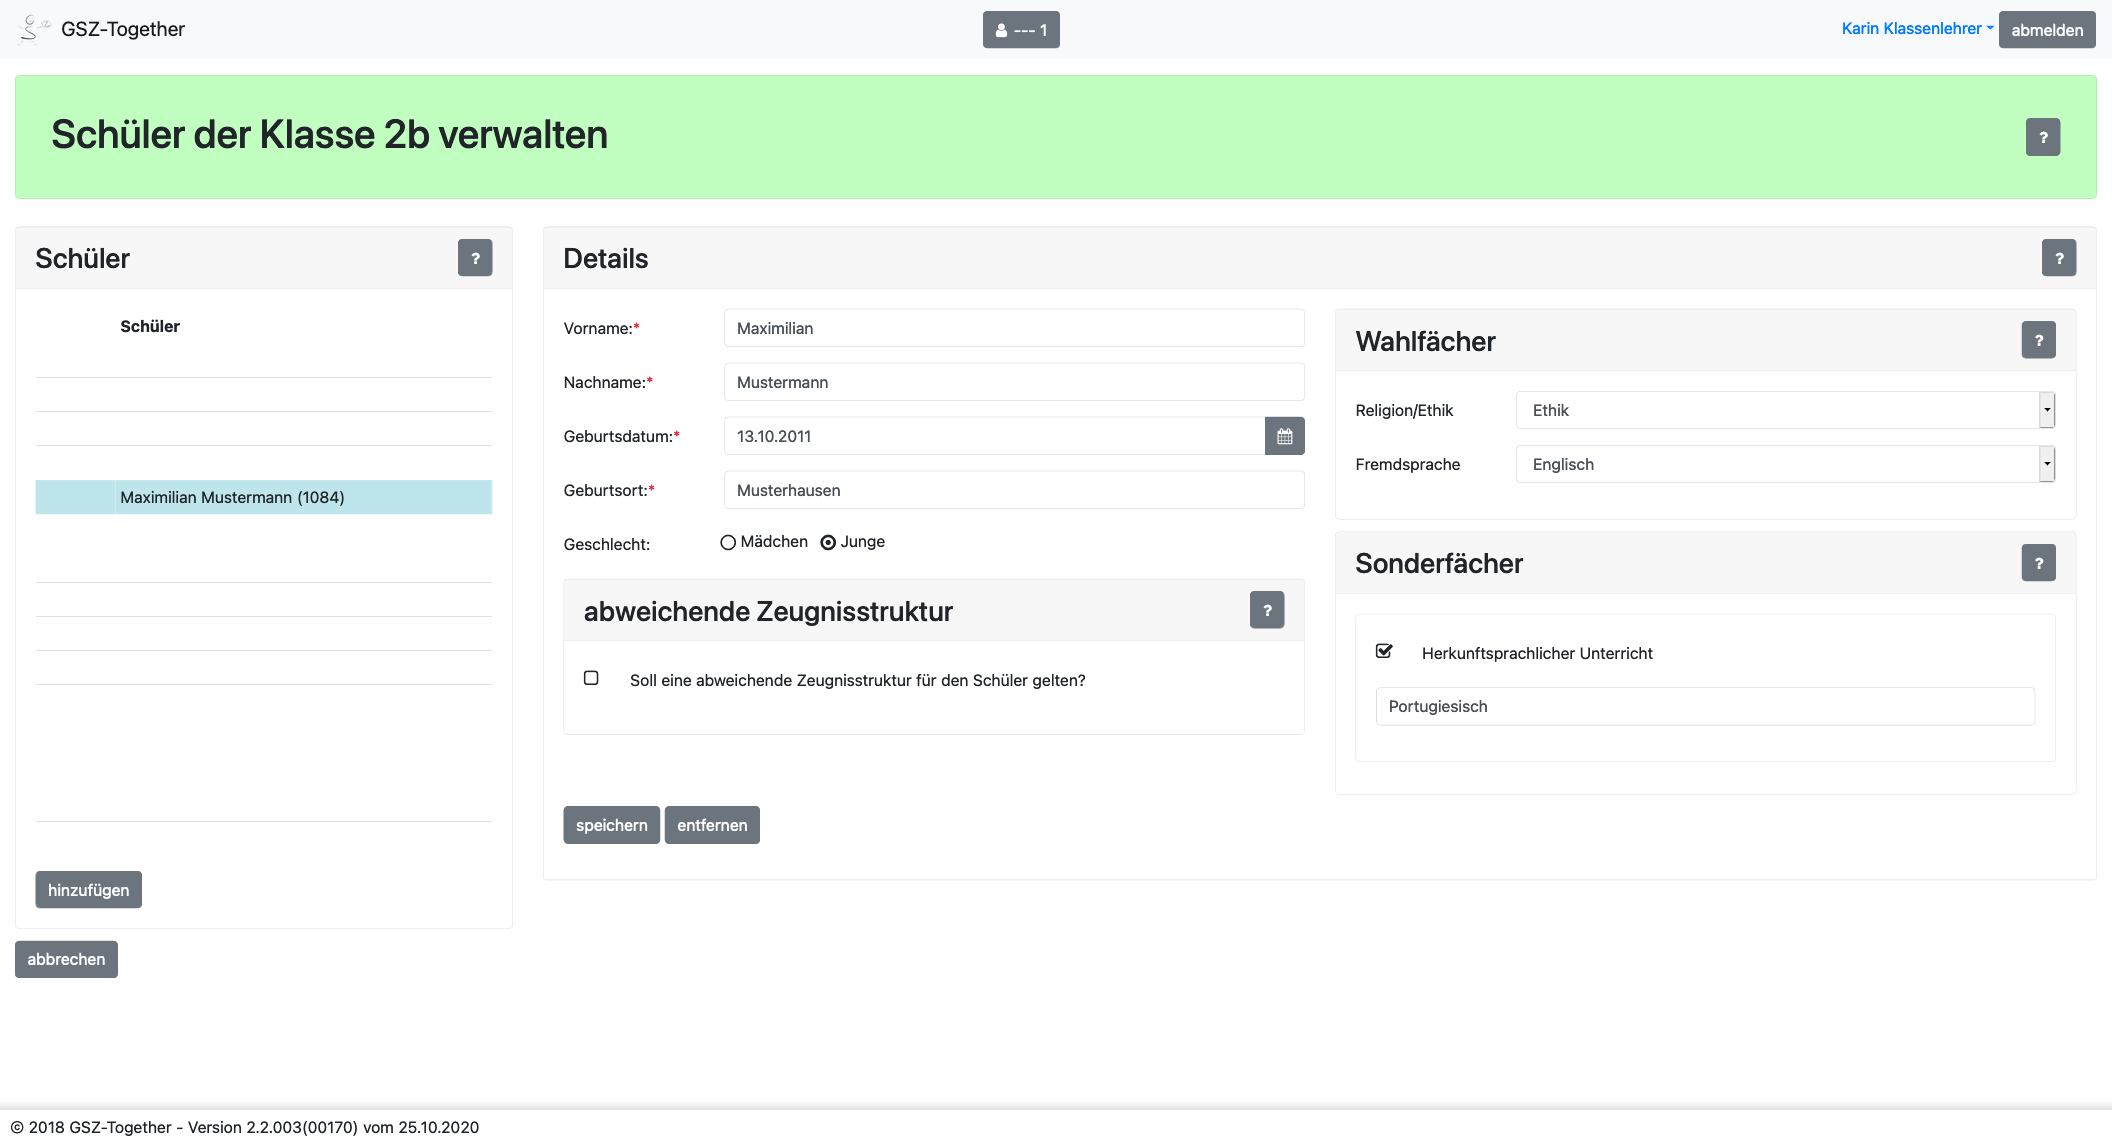Open Karin Klassenlehrer user menu

(x=1916, y=29)
